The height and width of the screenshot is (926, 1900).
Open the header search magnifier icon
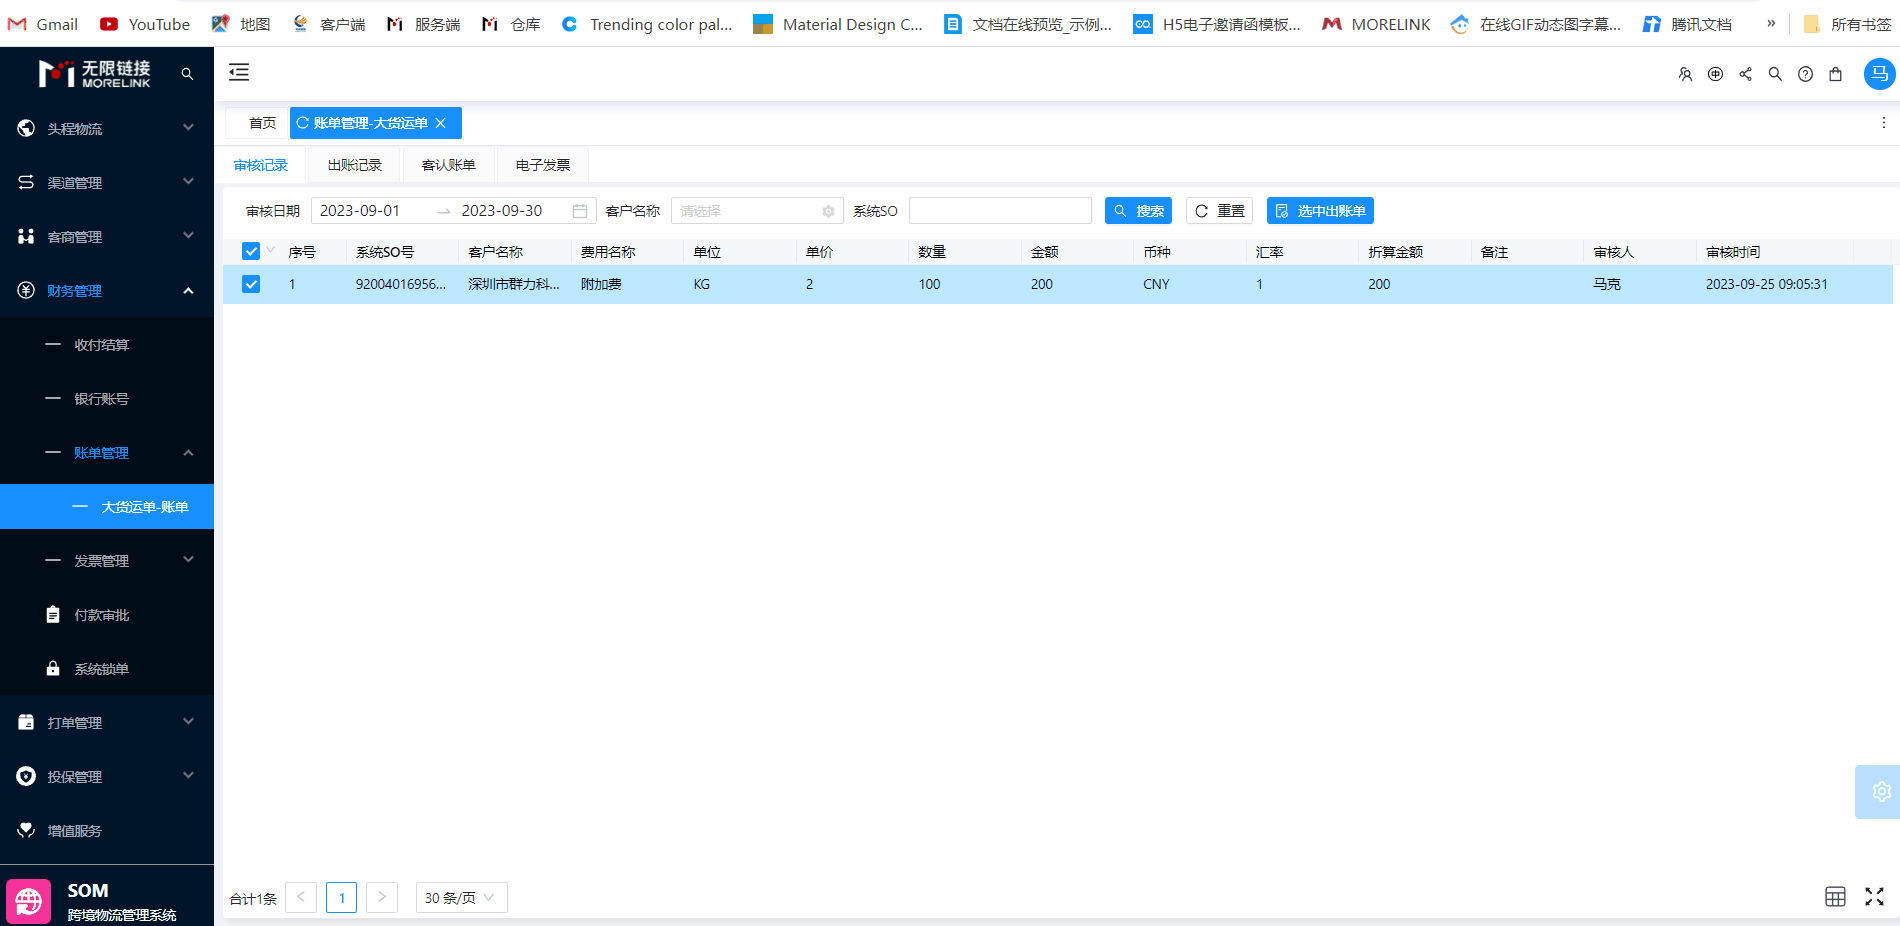click(1775, 74)
